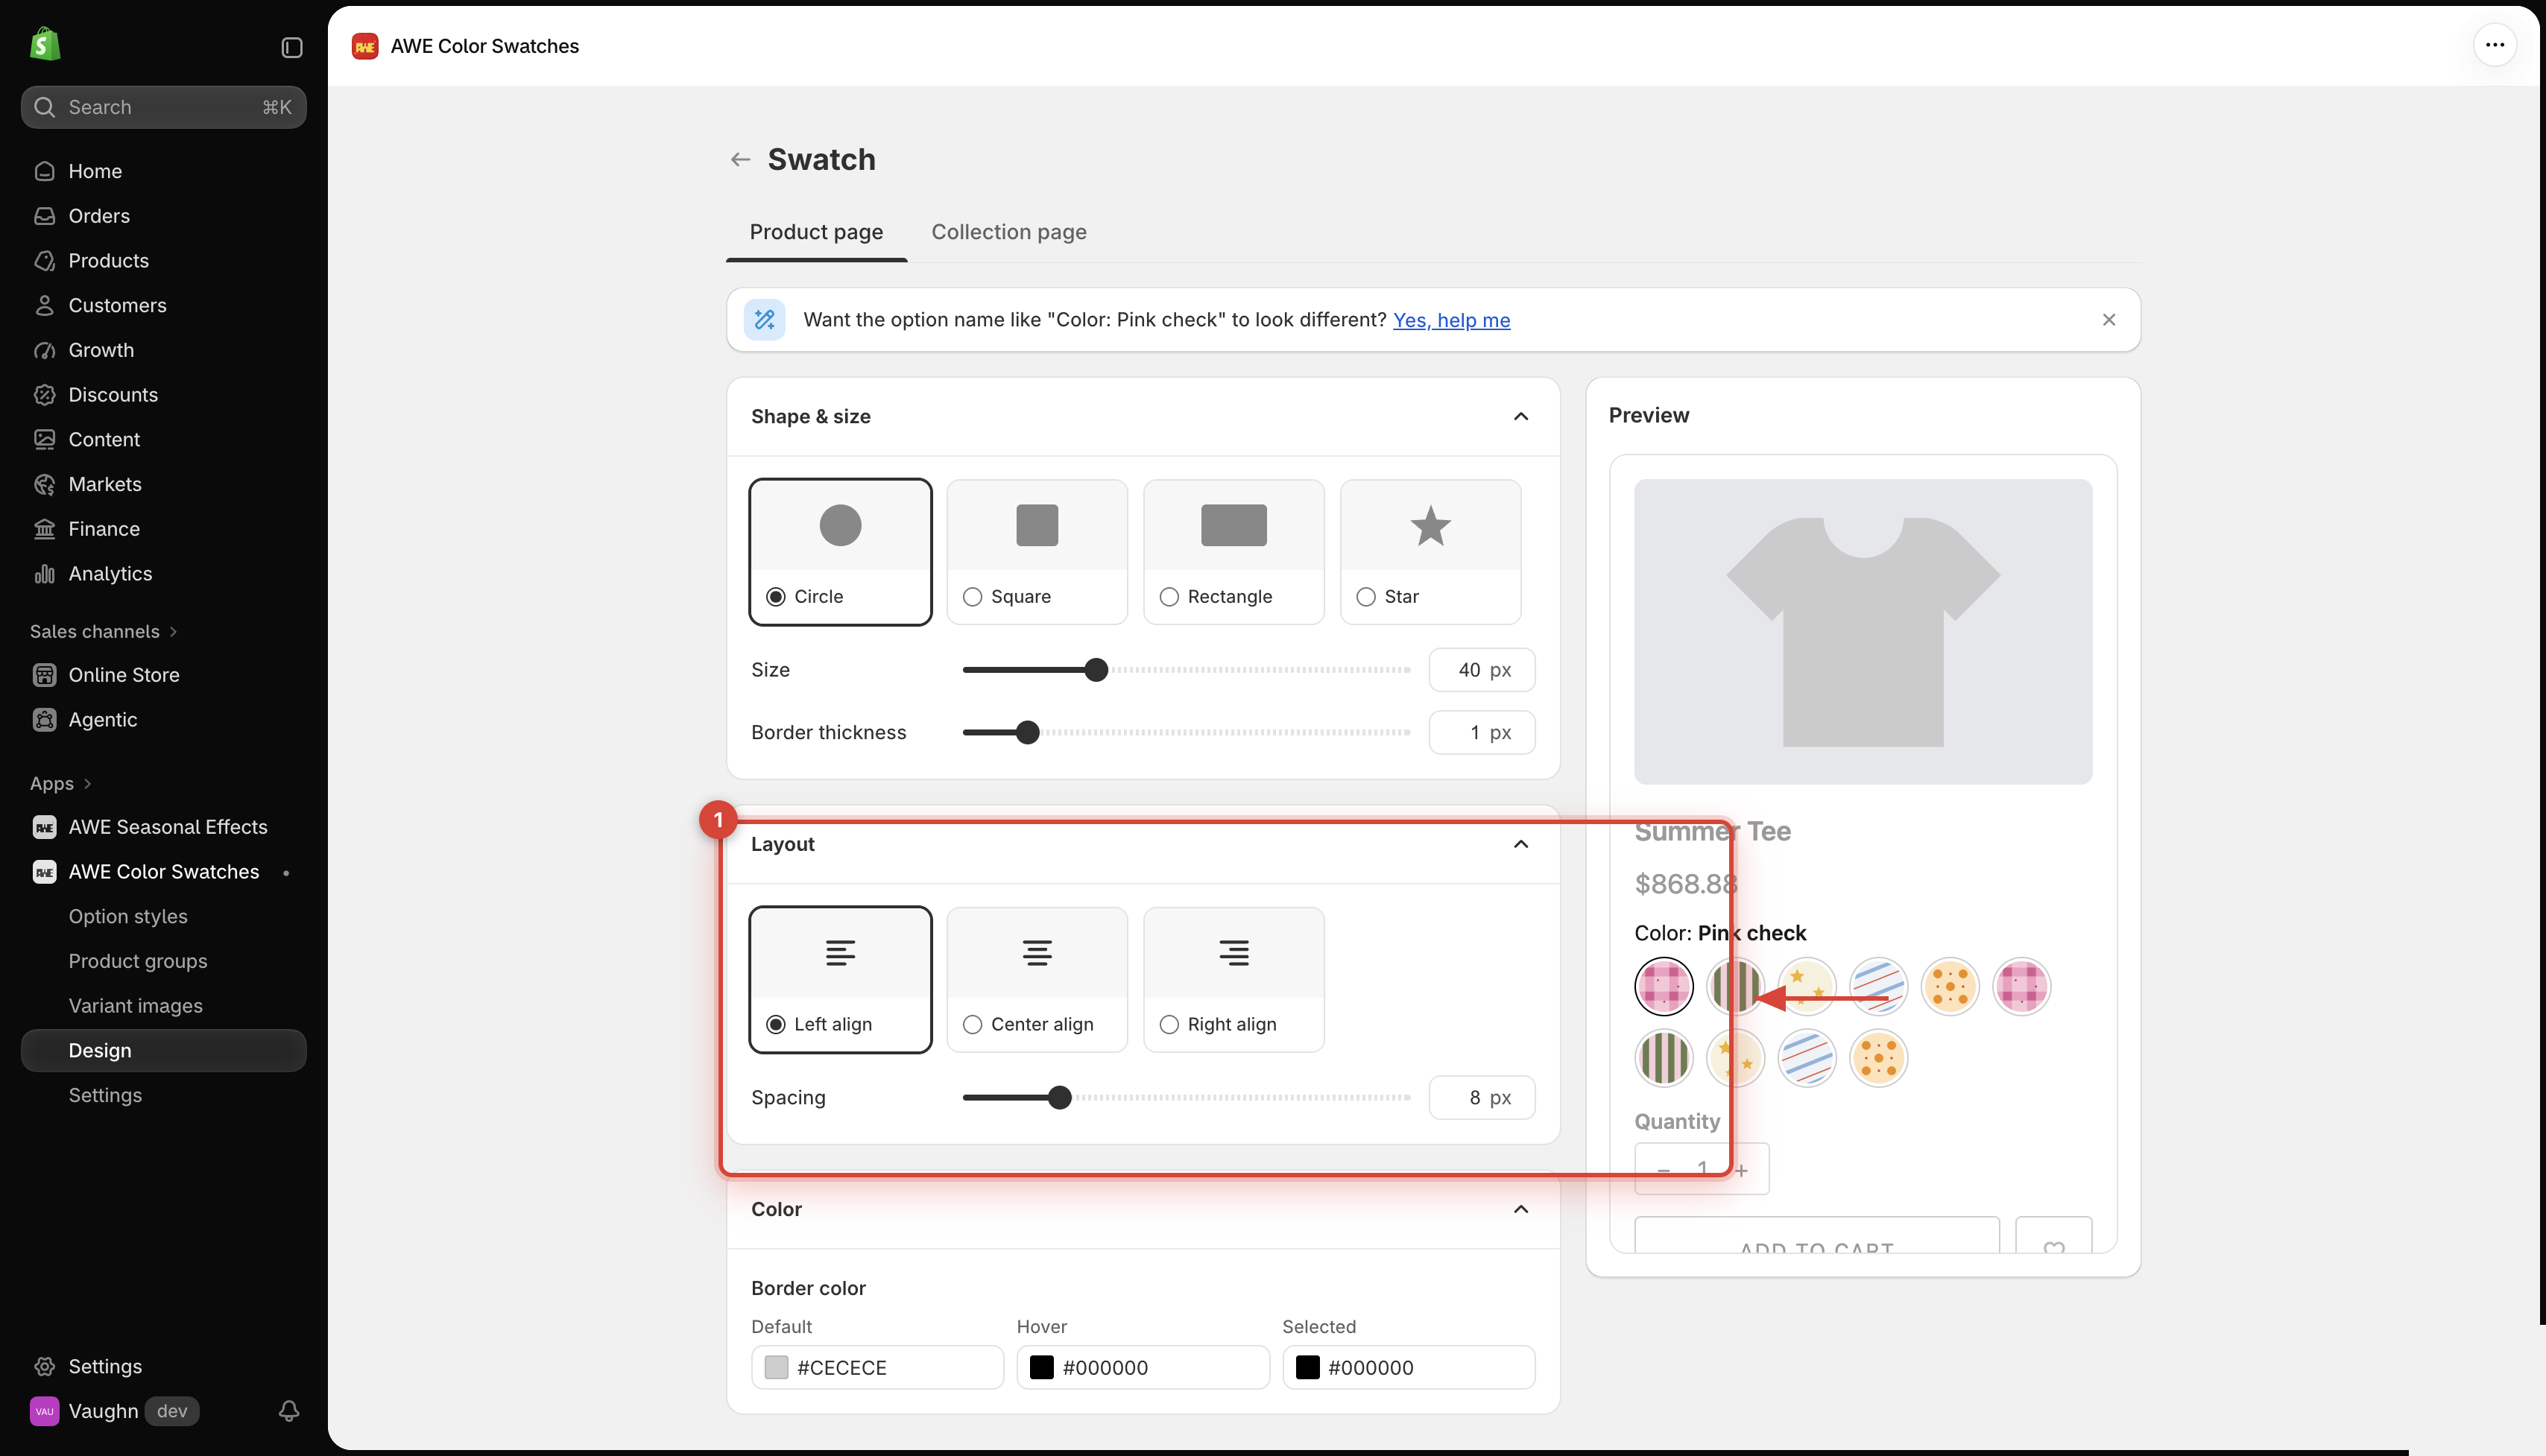Open the AWE Seasonal Effects app
The height and width of the screenshot is (1456, 2546).
click(164, 827)
